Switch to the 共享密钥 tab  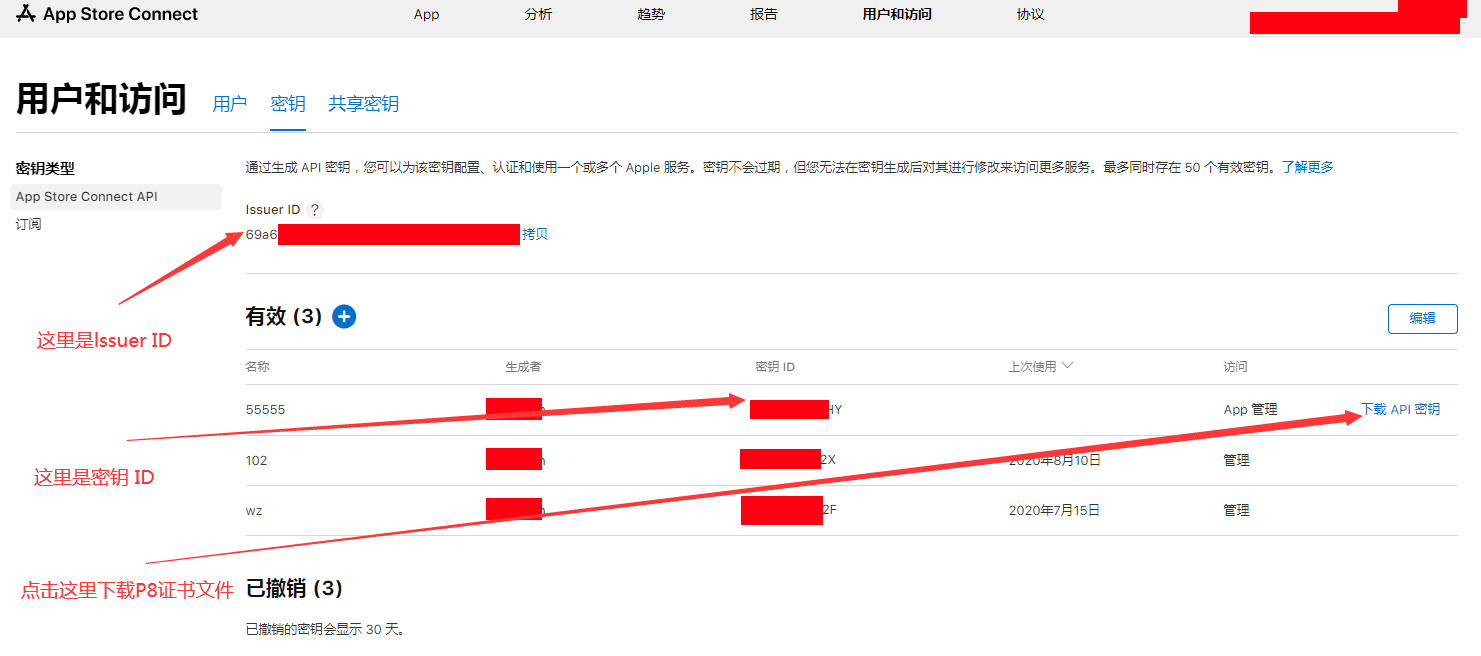click(x=364, y=104)
